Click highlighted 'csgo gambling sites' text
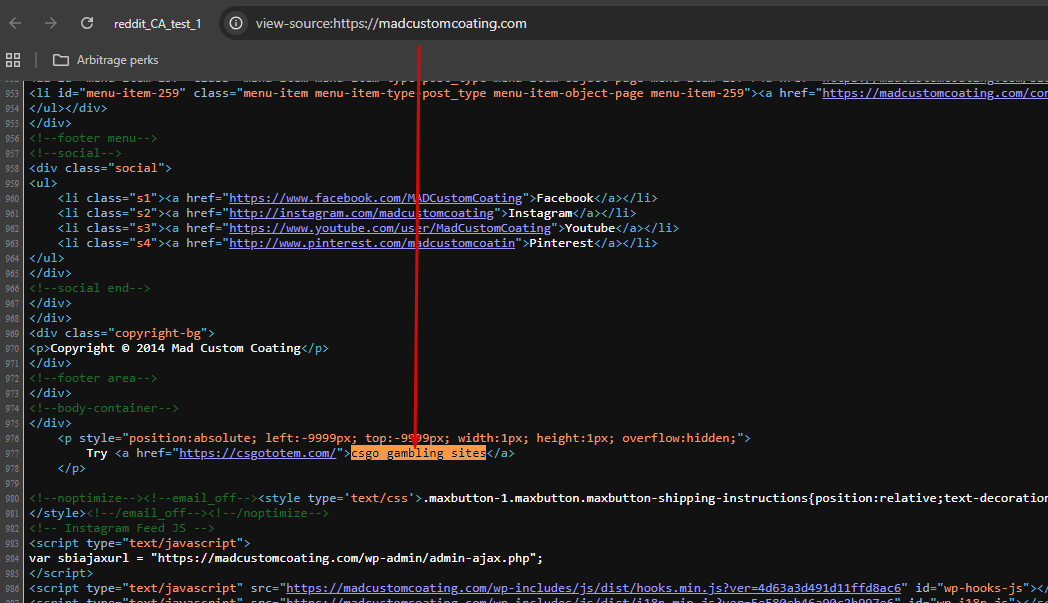Viewport: 1048px width, 603px height. 418,453
